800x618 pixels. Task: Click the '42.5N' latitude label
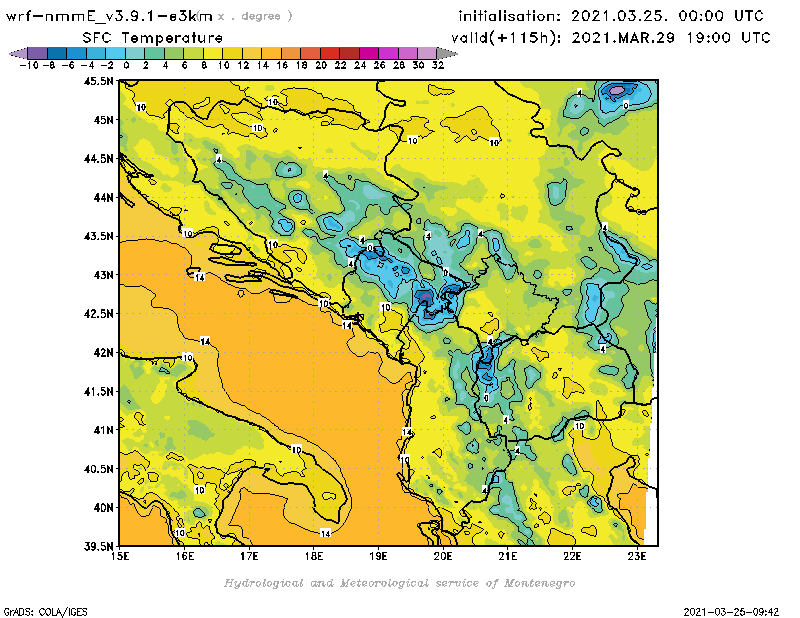tap(98, 314)
